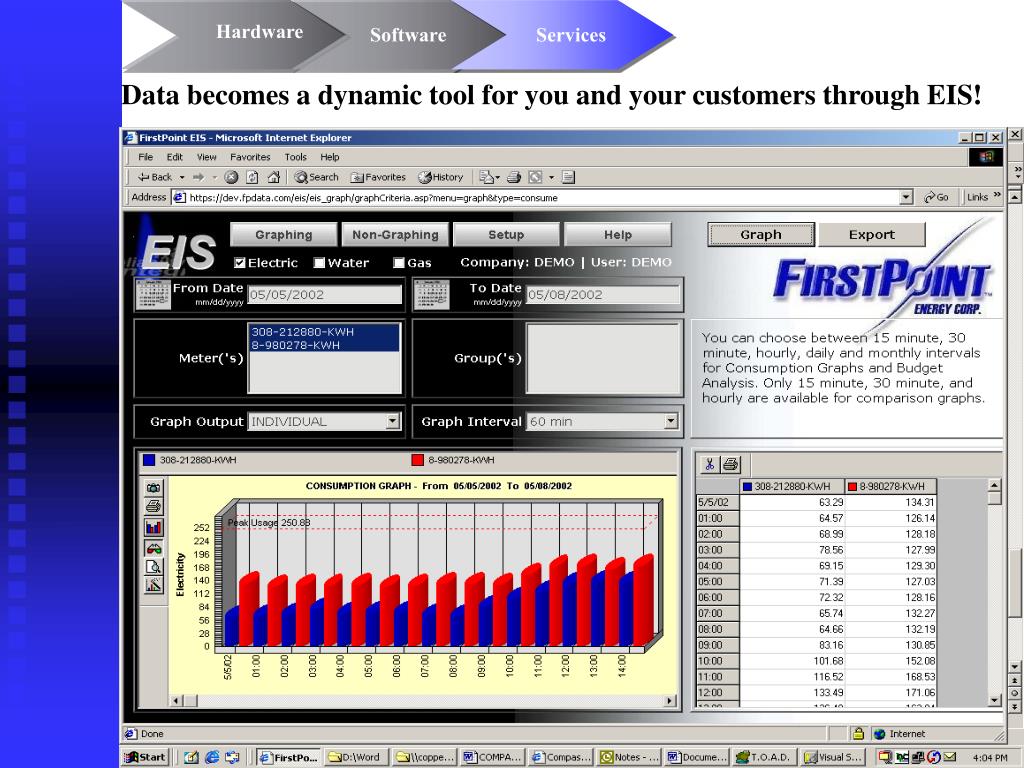Viewport: 1024px width, 768px height.
Task: Click graph horizontal scrollbar right arrow
Action: tap(669, 701)
